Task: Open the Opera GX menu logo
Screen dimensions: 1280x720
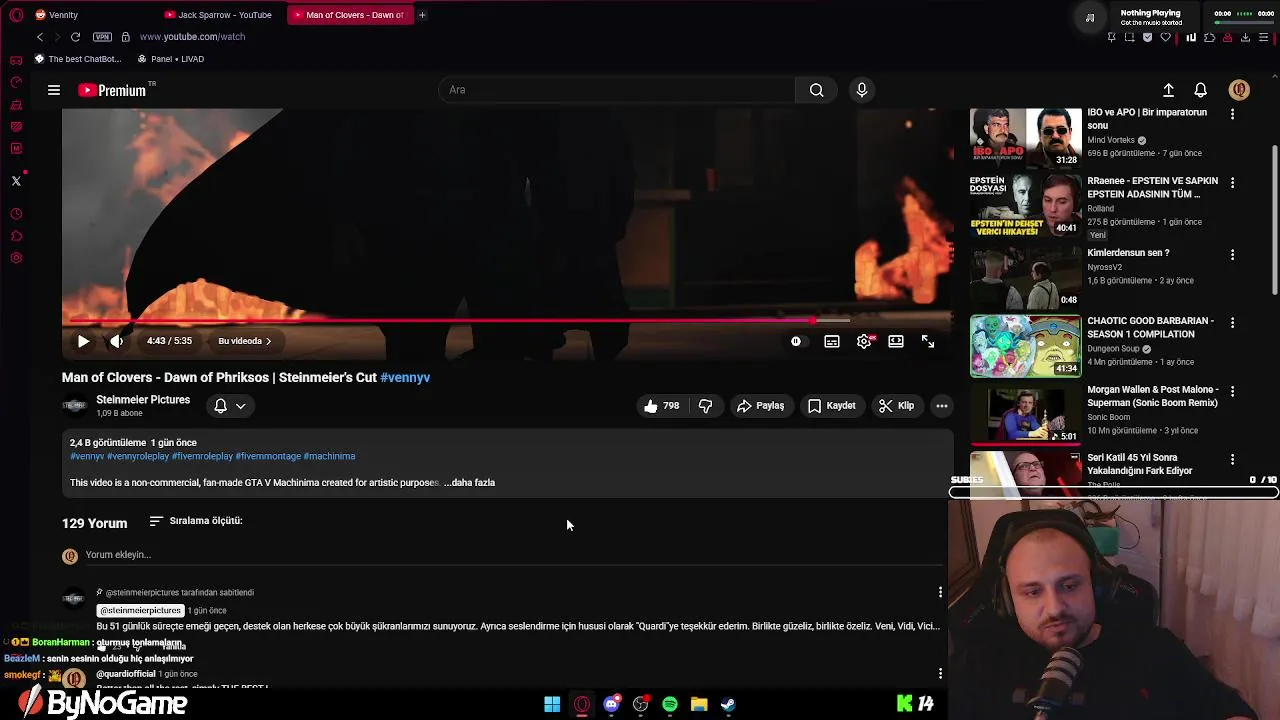Action: coord(16,15)
